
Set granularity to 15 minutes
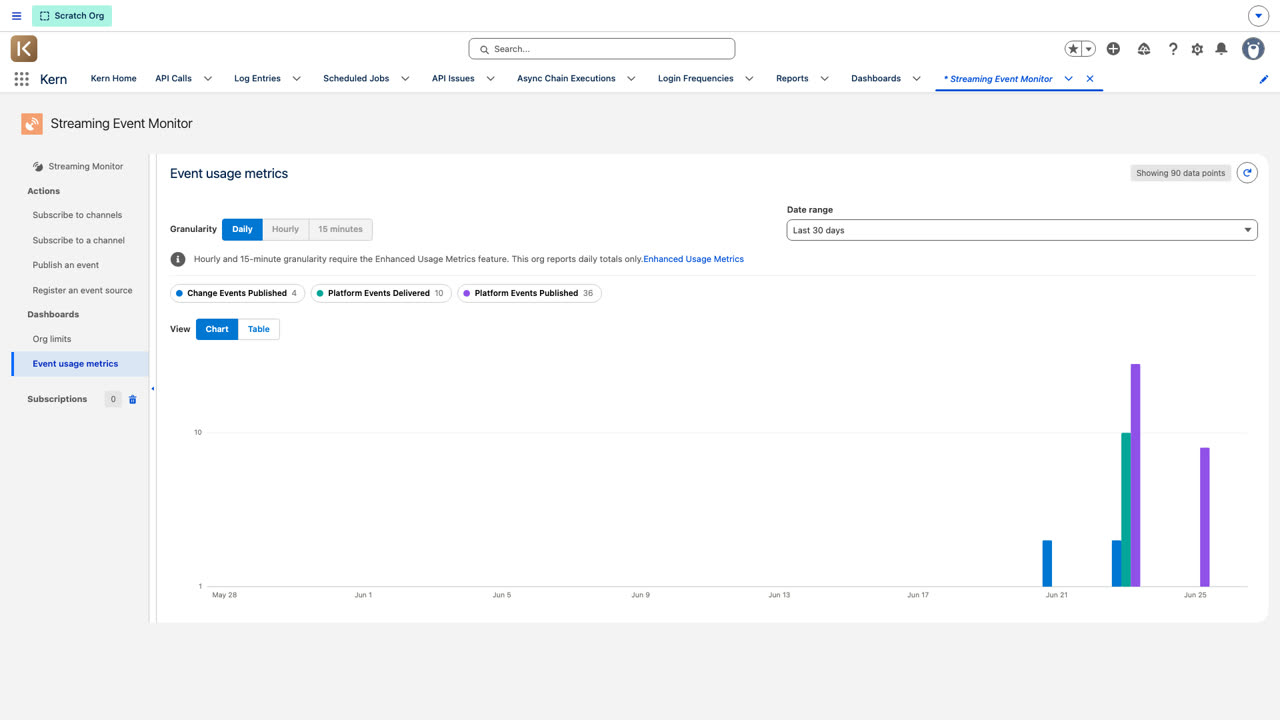click(340, 229)
